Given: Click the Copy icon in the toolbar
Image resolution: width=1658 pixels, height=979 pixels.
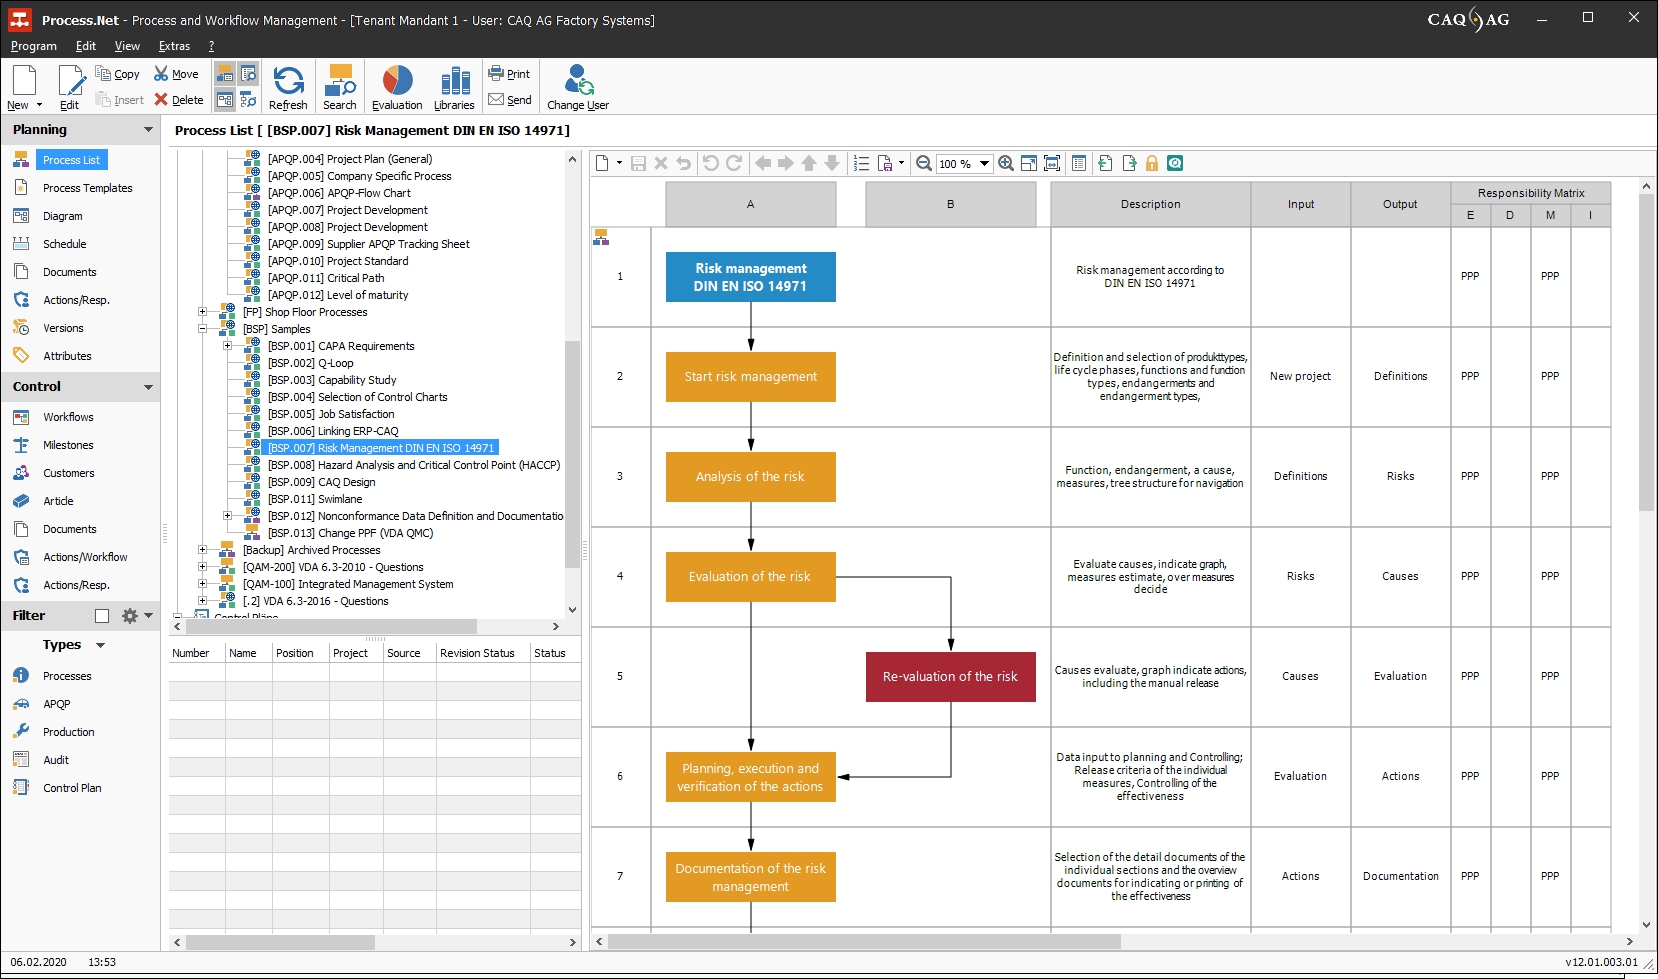Looking at the screenshot, I should [103, 74].
